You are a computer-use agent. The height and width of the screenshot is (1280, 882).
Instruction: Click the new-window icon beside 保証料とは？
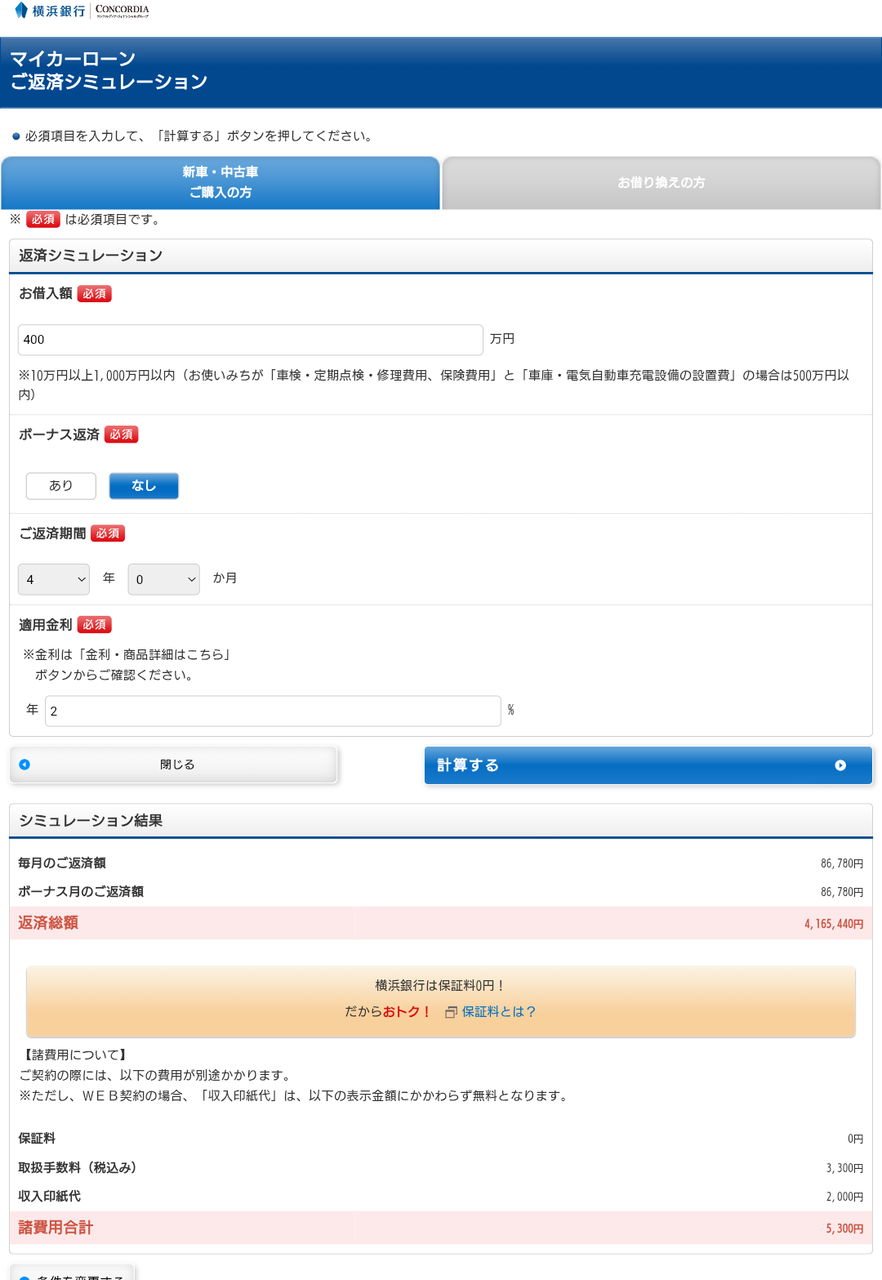point(451,1012)
